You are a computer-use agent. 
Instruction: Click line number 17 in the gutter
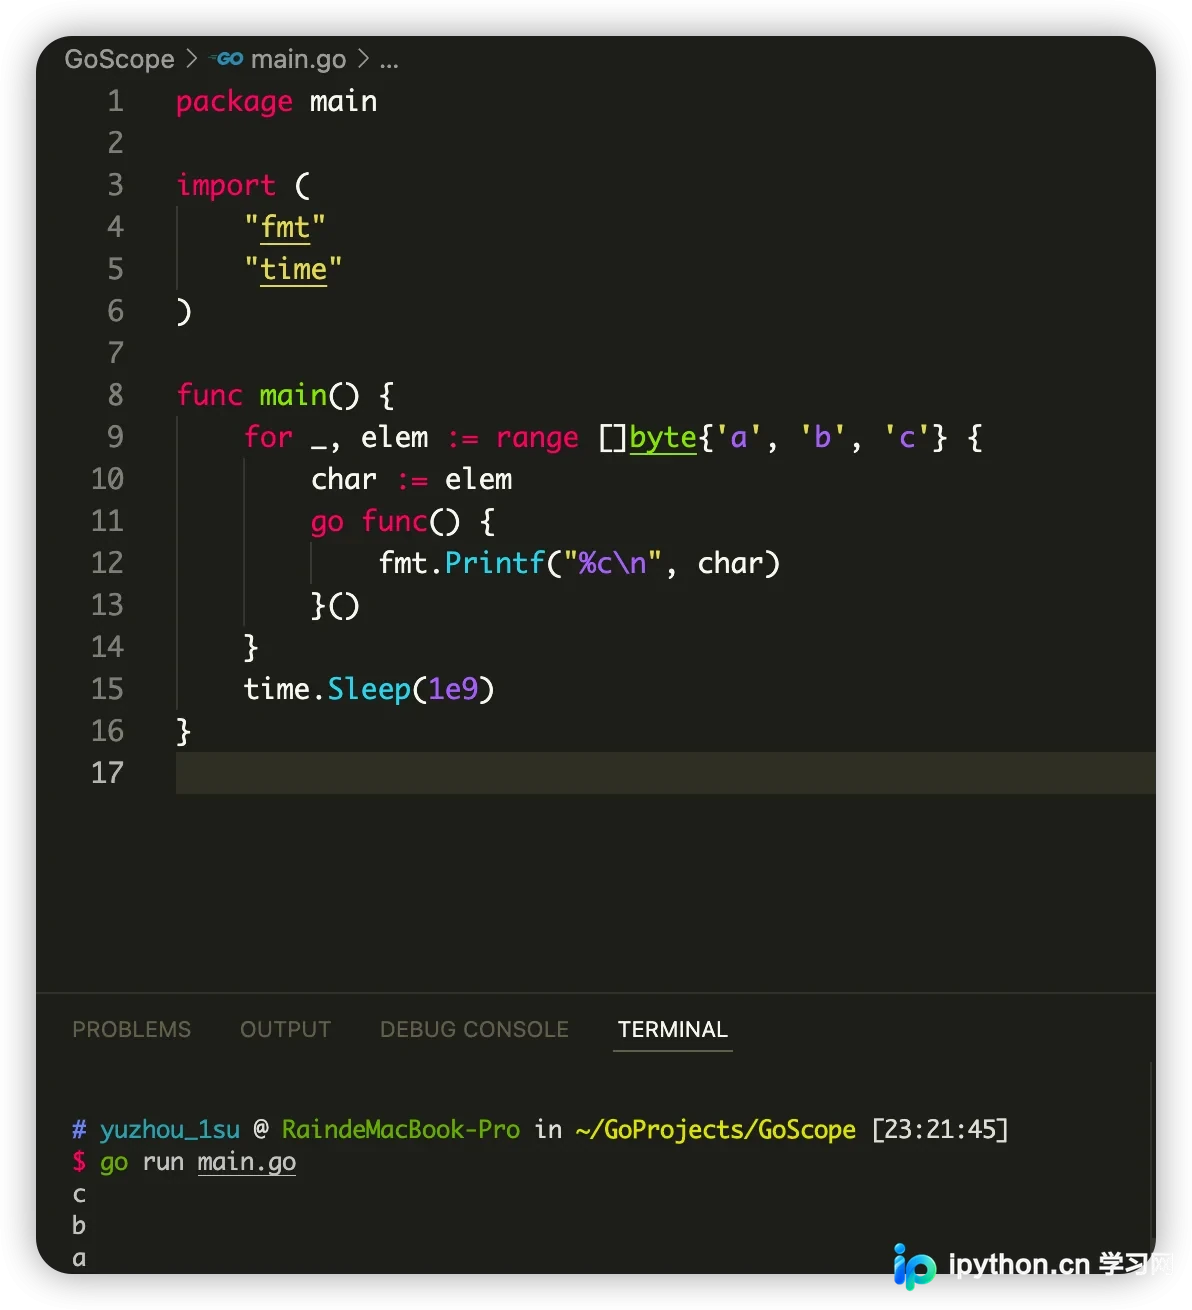[107, 773]
